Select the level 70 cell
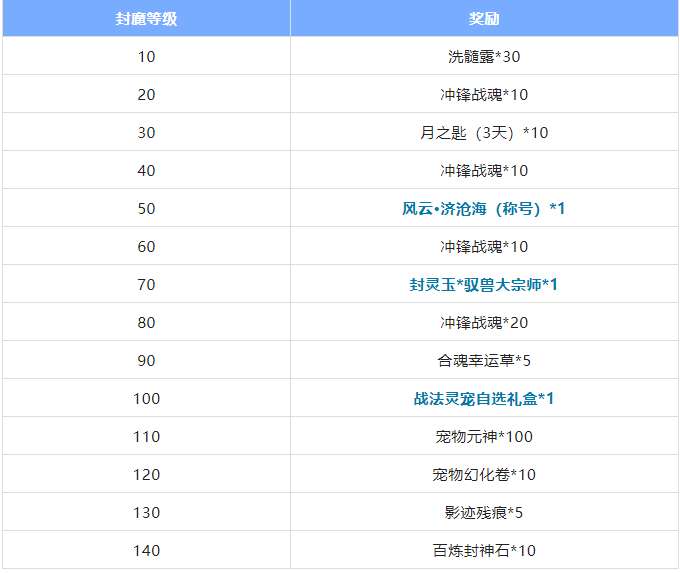 146,285
